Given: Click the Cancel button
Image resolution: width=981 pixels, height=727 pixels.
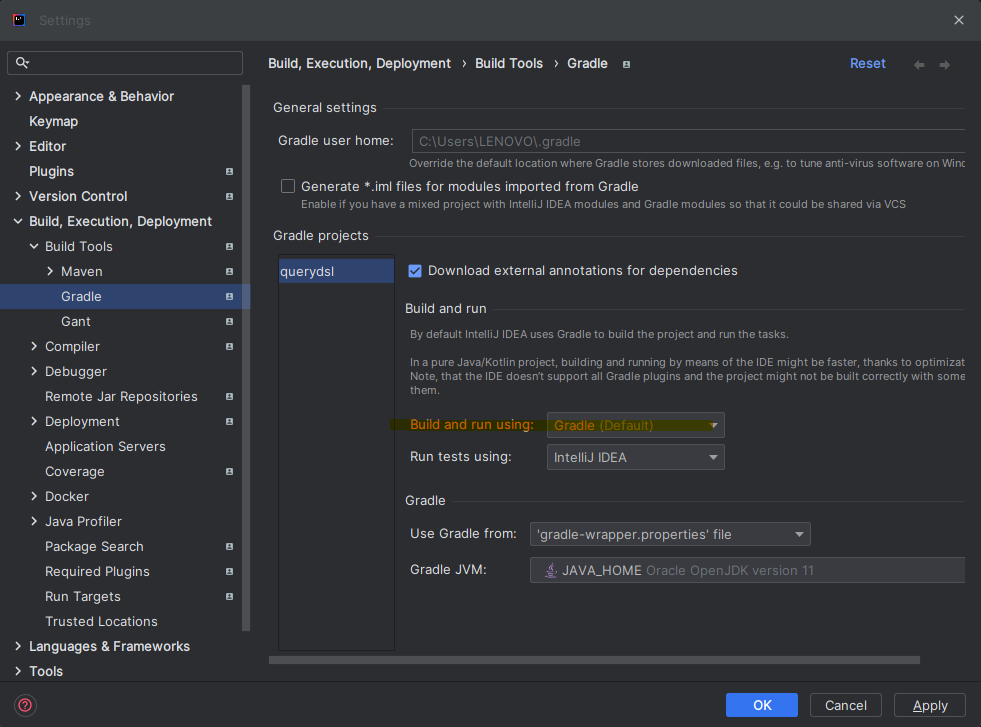Looking at the screenshot, I should click(x=845, y=705).
